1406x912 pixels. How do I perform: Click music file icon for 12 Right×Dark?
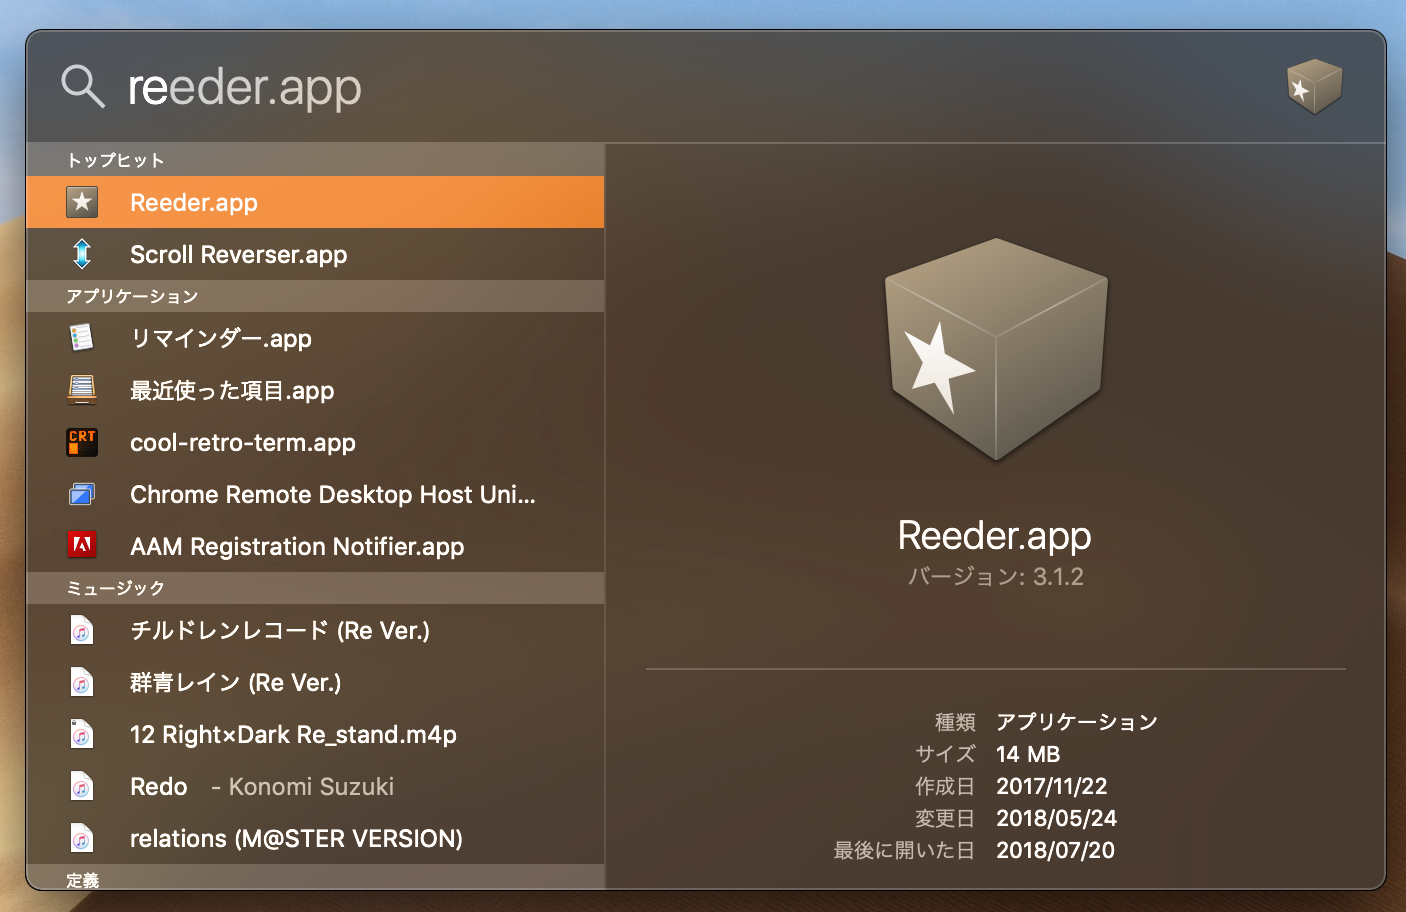coord(82,734)
